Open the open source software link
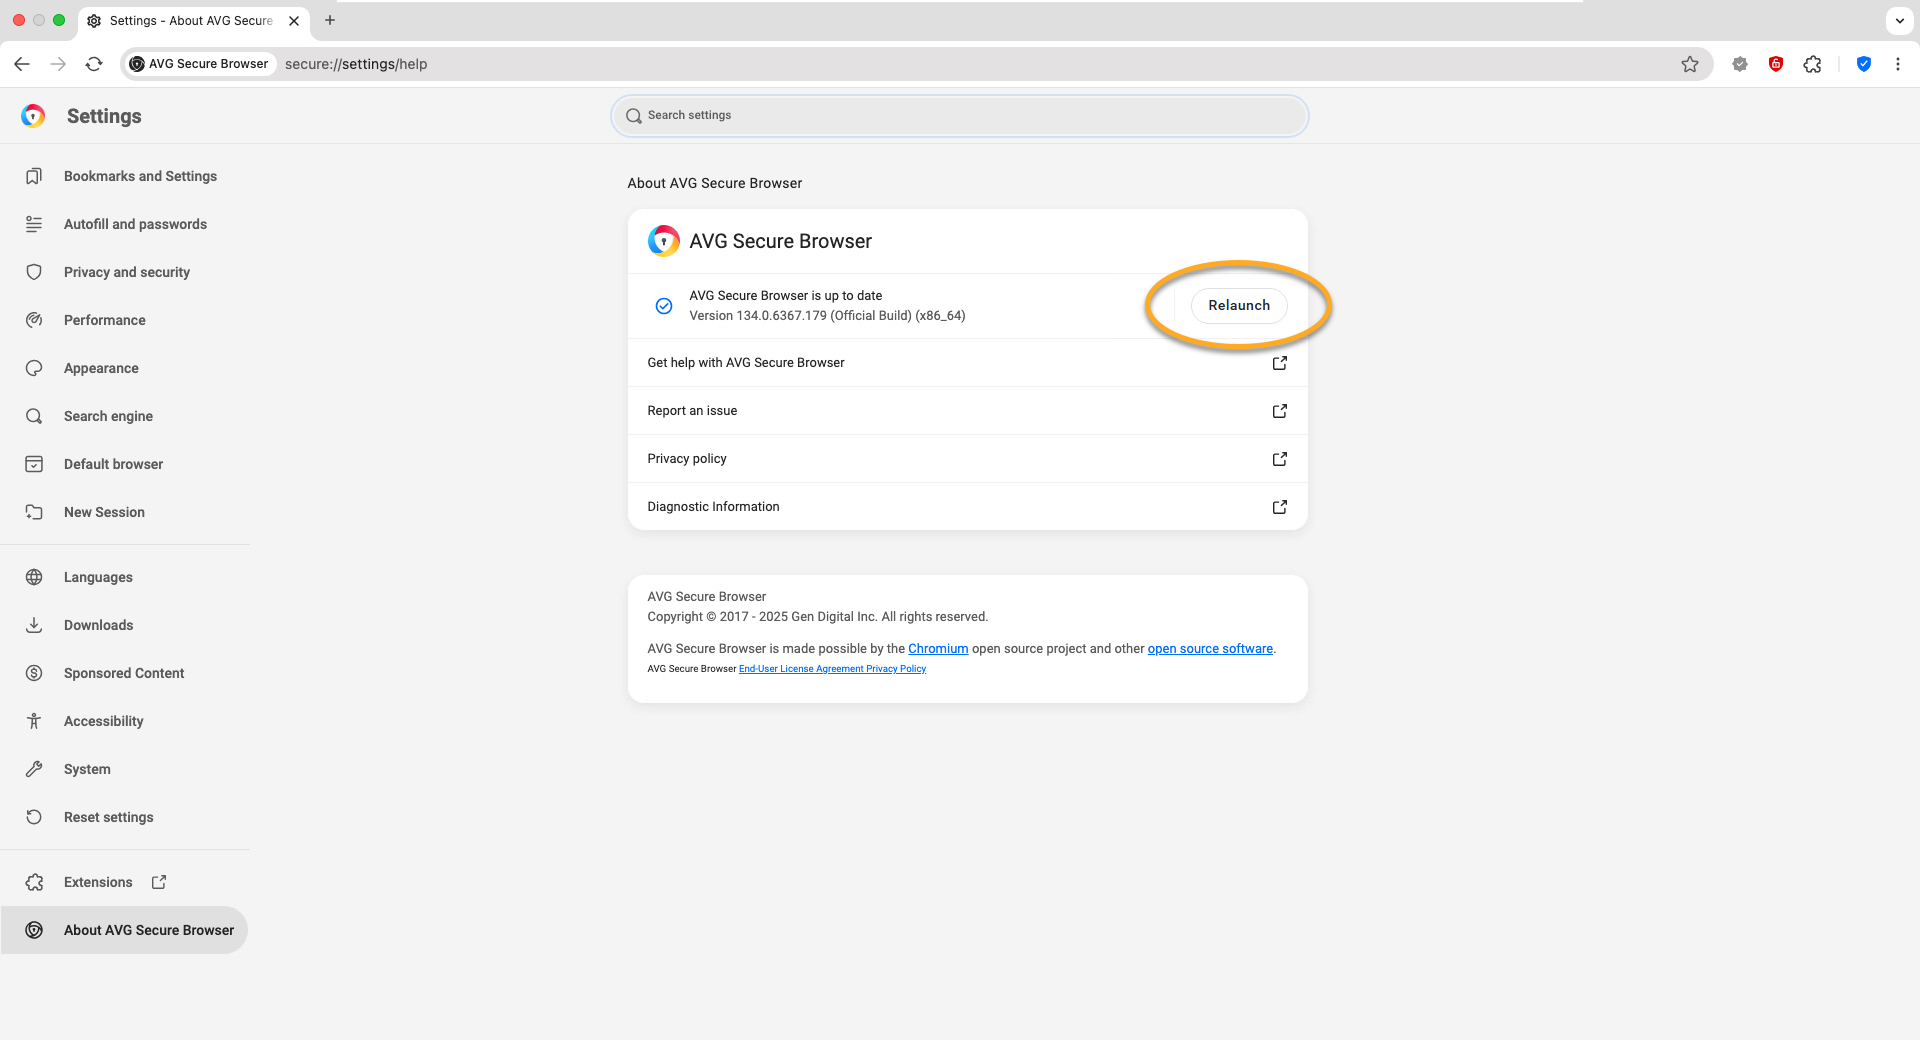1920x1040 pixels. click(x=1209, y=649)
